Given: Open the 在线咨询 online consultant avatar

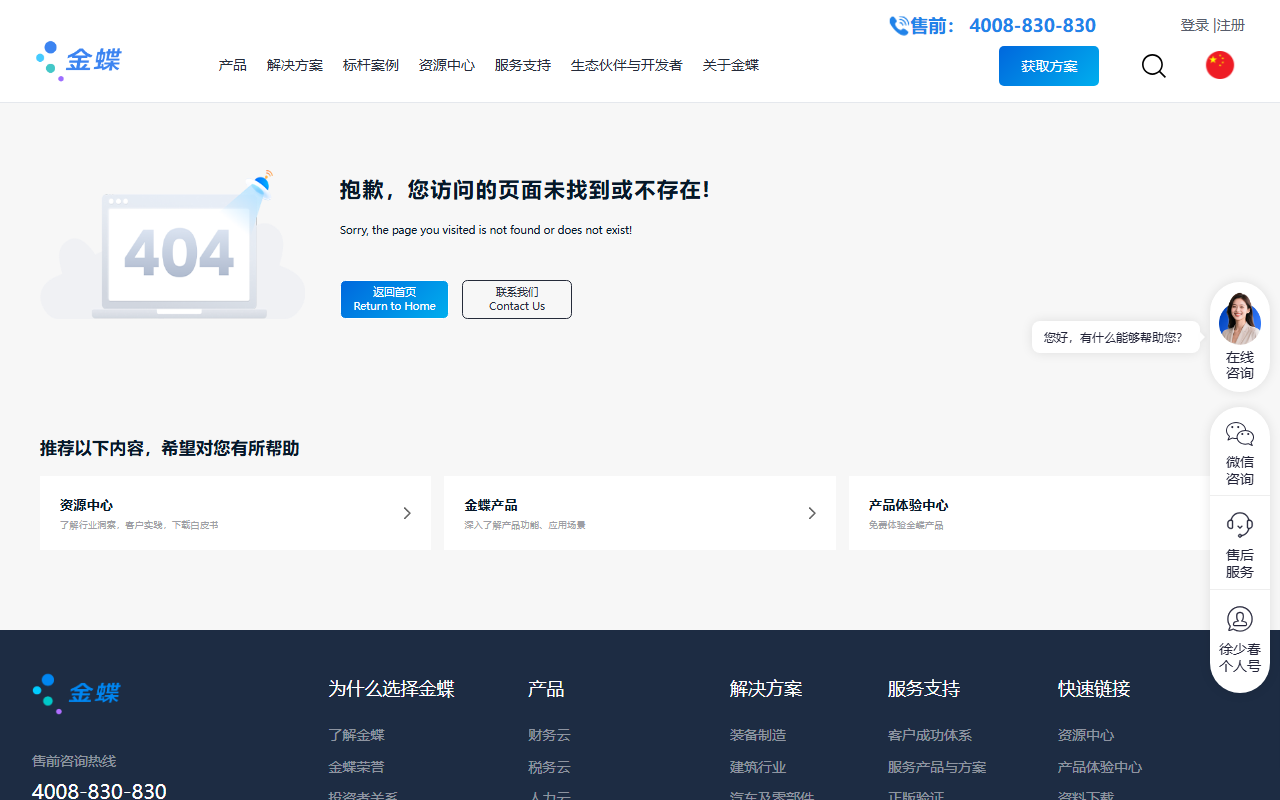Looking at the screenshot, I should [x=1239, y=318].
